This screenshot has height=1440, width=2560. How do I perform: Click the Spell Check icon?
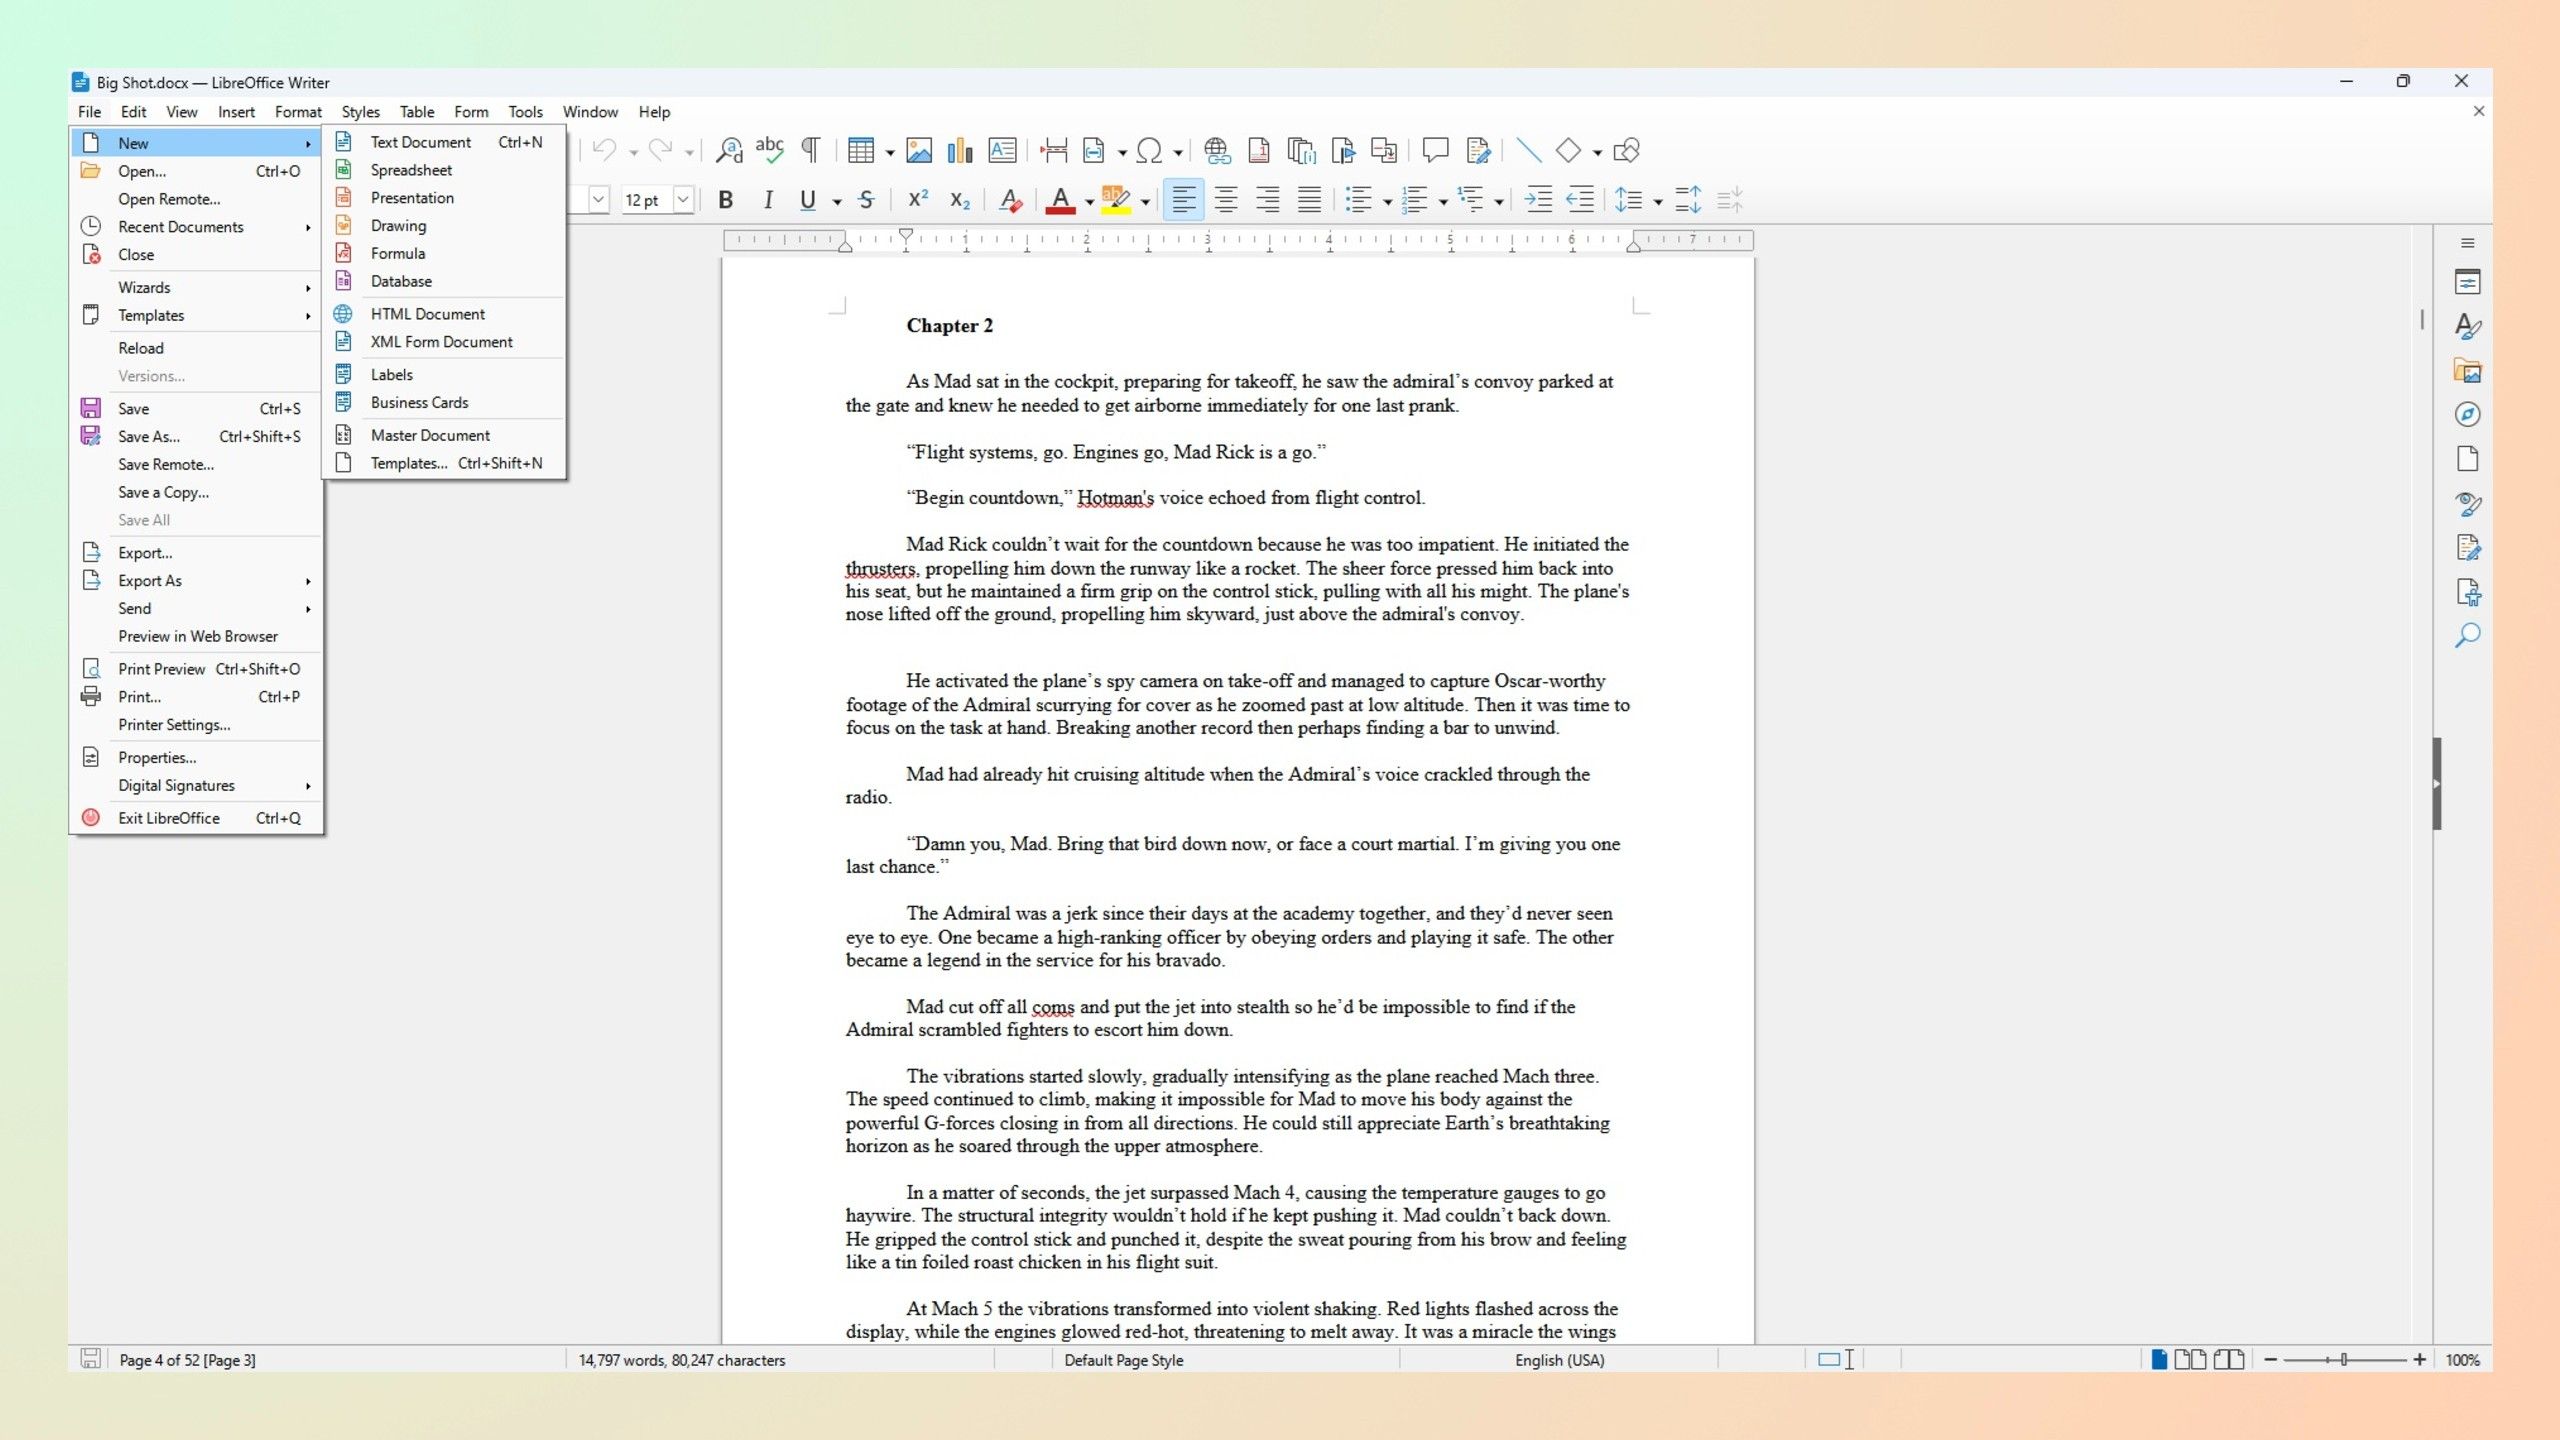770,149
